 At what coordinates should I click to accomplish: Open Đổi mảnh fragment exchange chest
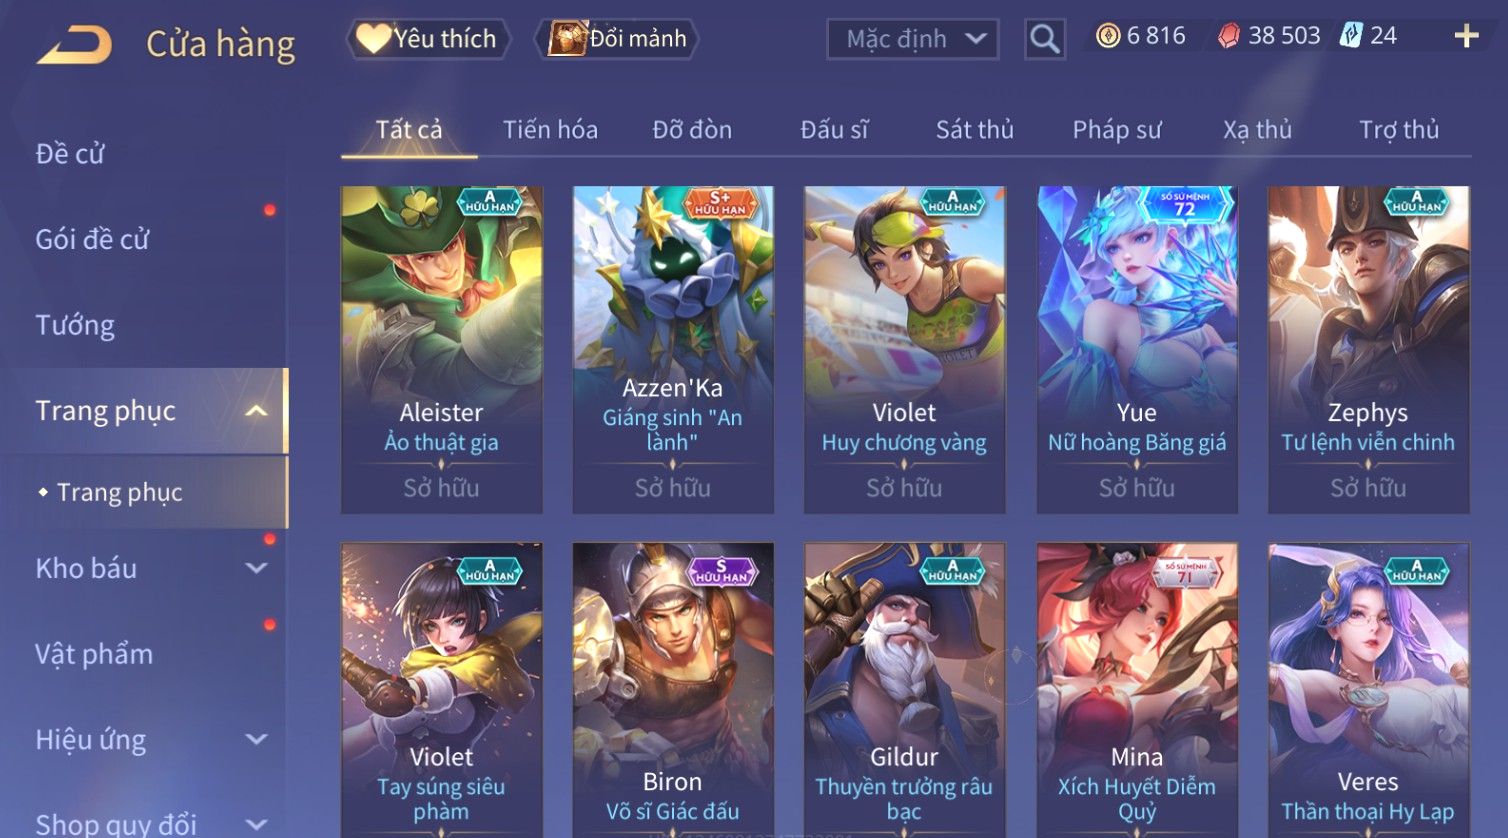click(x=617, y=39)
